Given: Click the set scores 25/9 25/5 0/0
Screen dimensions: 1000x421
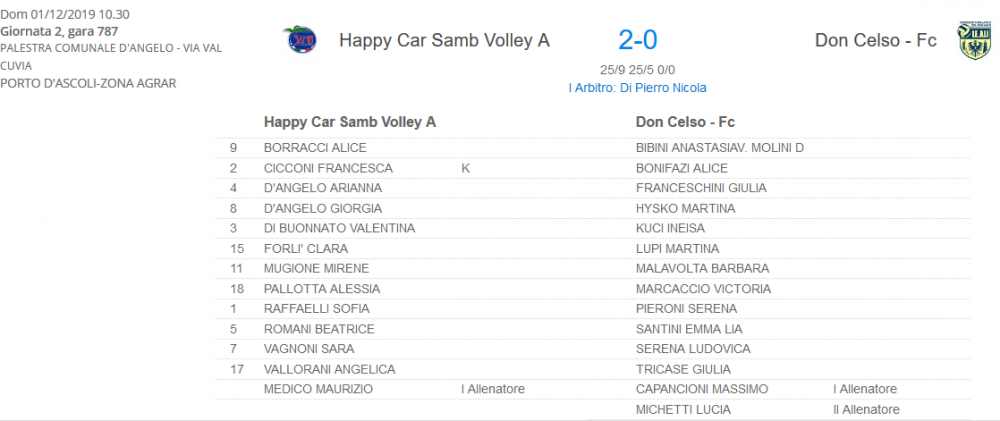Looking at the screenshot, I should tap(637, 70).
